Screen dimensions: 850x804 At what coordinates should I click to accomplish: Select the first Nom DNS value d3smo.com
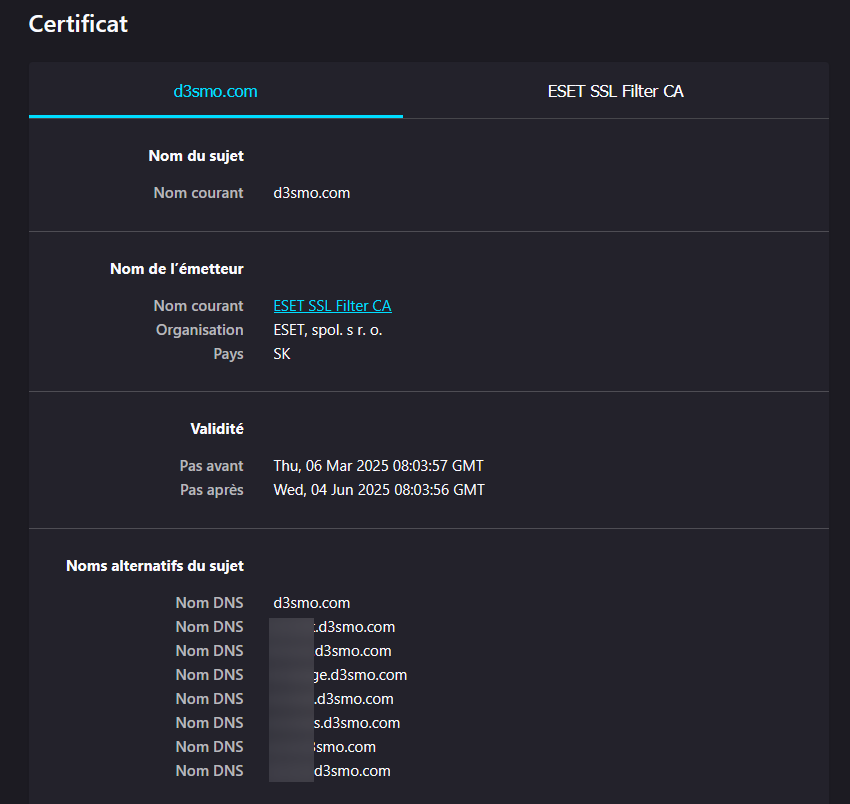click(x=312, y=603)
